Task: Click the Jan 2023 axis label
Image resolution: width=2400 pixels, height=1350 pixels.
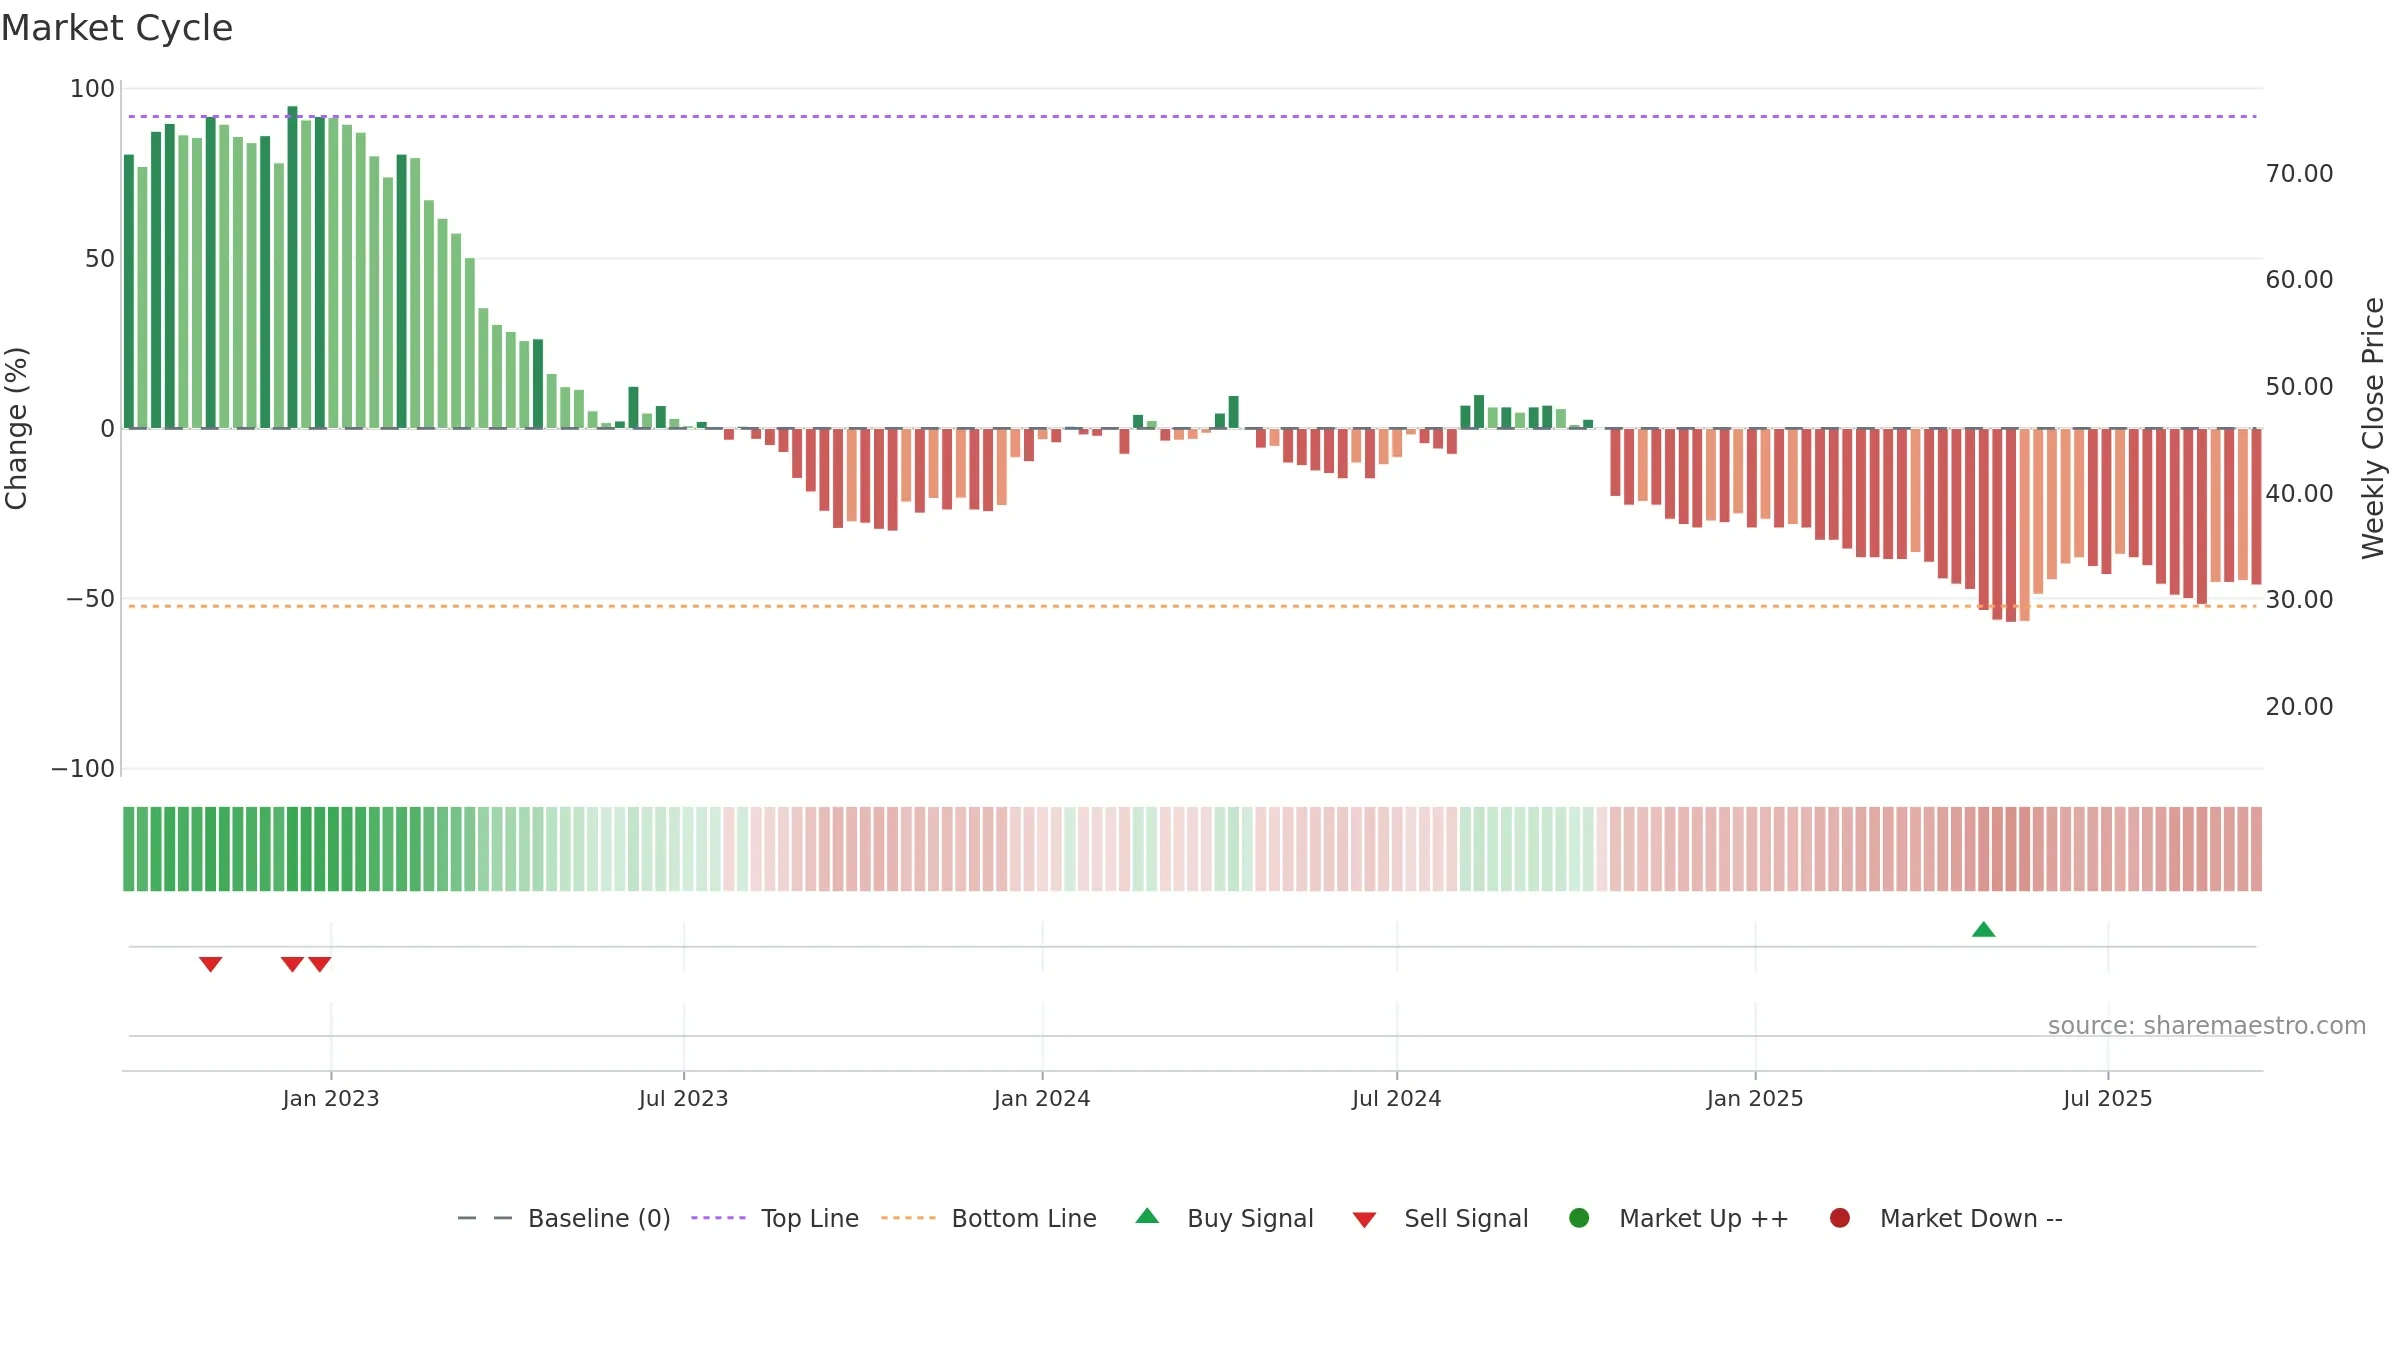Action: point(331,1099)
